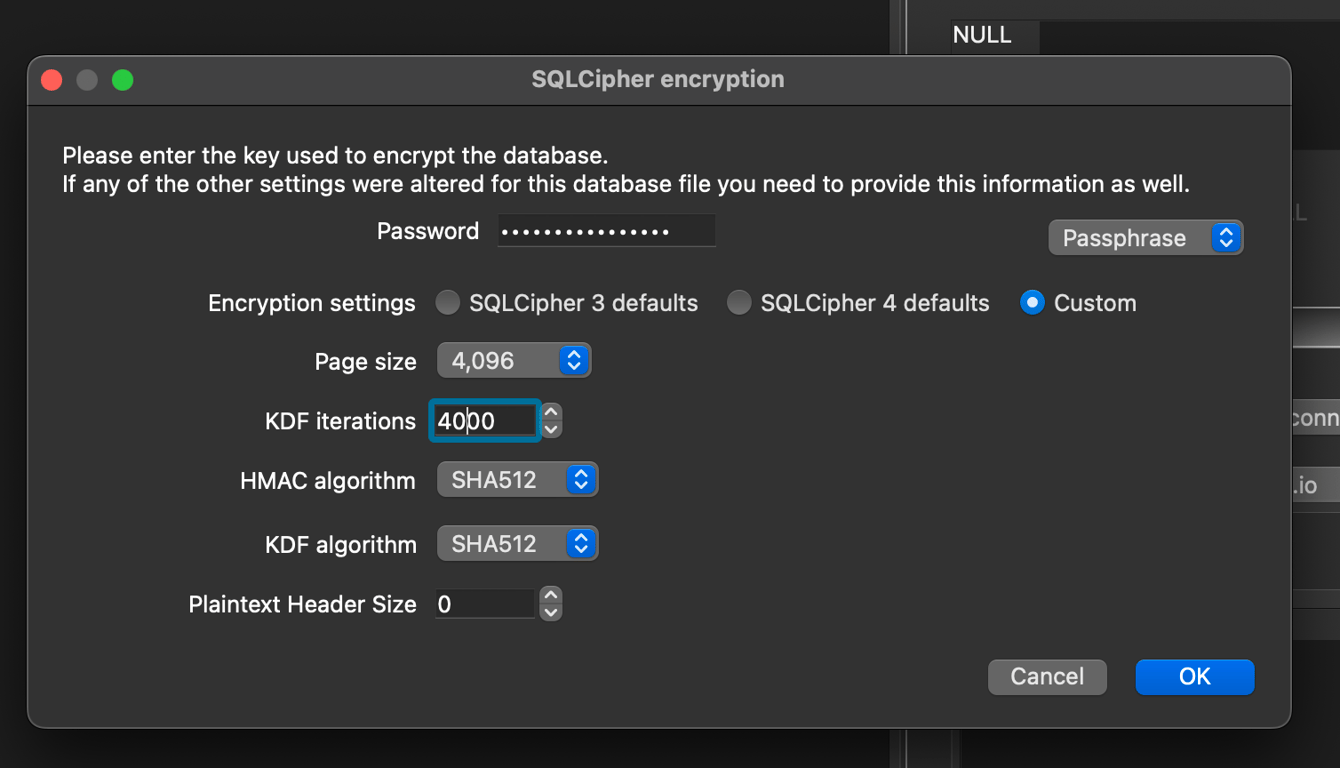Decrease KDF iterations with down arrow
Image resolution: width=1340 pixels, height=768 pixels.
(551, 430)
